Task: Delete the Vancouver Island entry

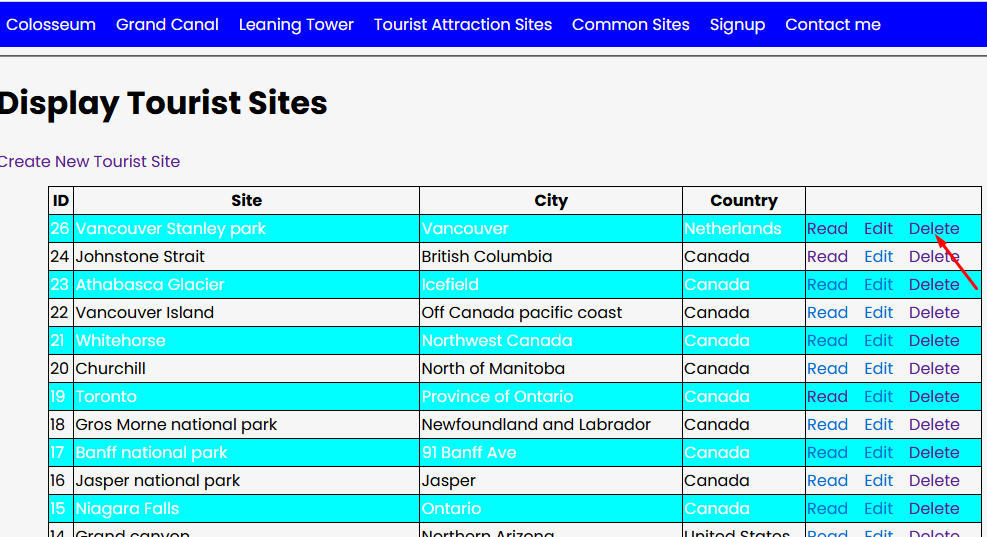Action: coord(933,313)
